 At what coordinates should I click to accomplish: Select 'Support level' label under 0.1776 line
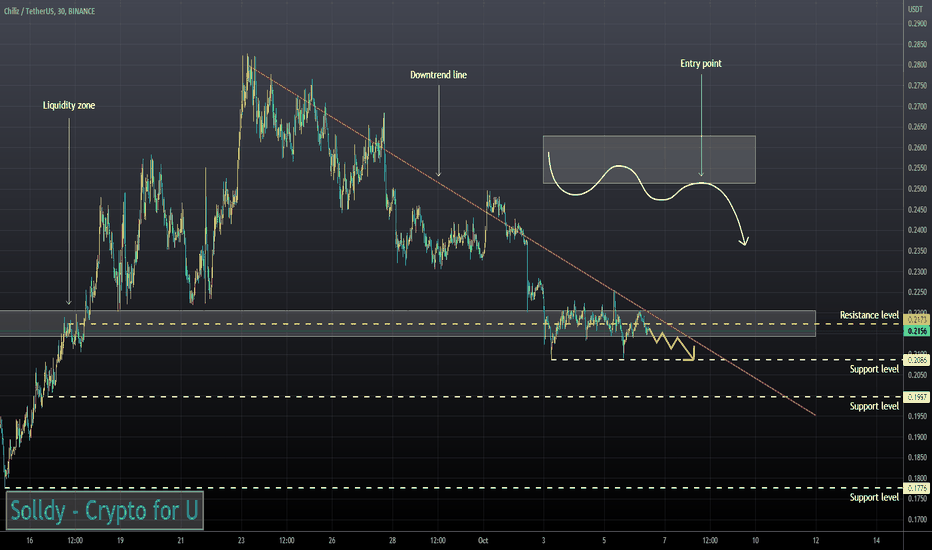click(874, 497)
